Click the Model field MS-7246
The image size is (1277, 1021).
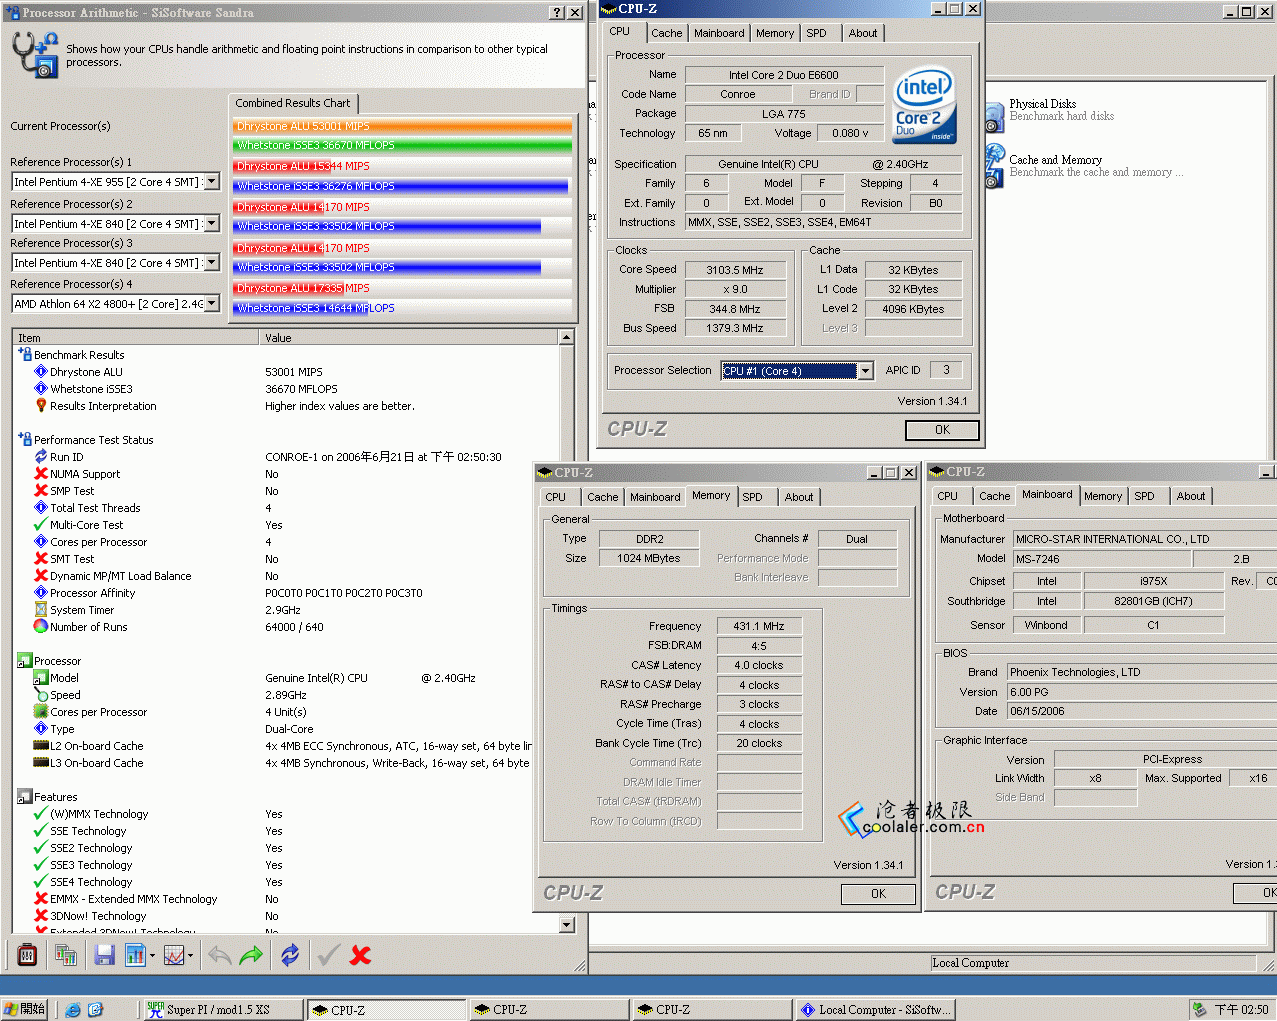pyautogui.click(x=1102, y=559)
